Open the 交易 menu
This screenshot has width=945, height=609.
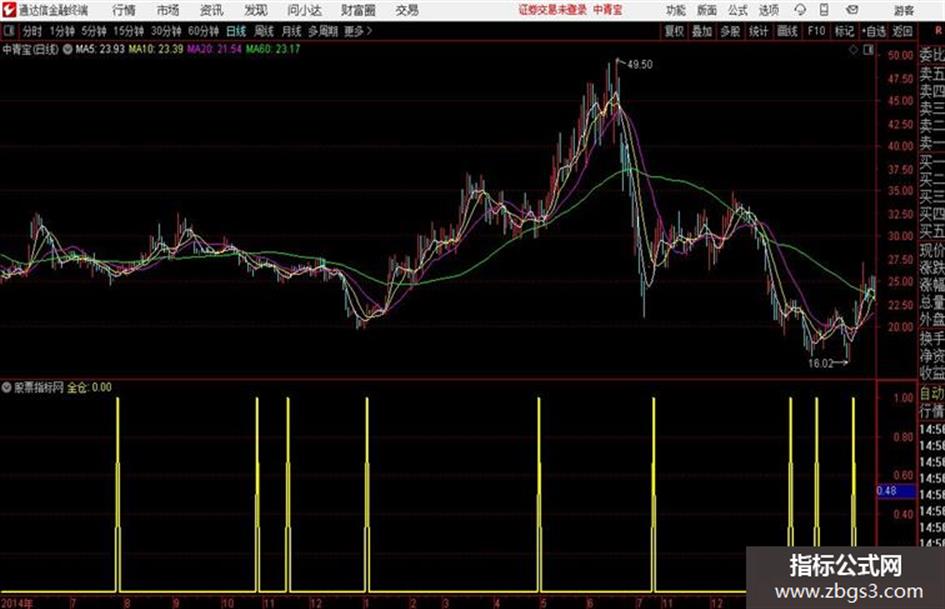(x=407, y=10)
